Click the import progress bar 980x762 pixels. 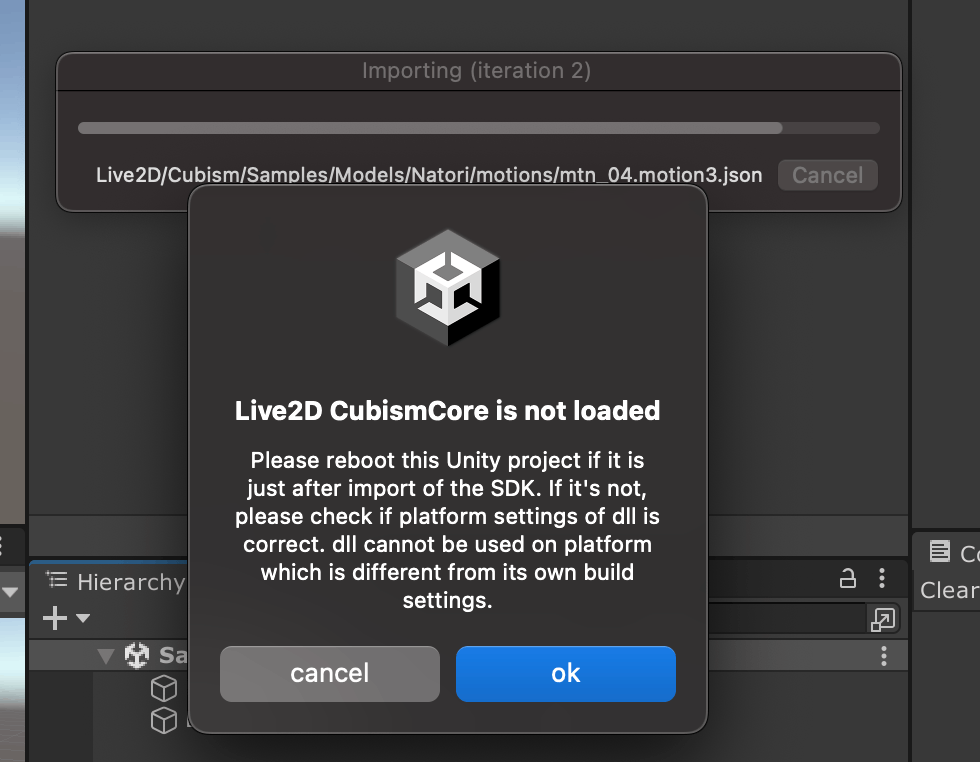(x=479, y=128)
